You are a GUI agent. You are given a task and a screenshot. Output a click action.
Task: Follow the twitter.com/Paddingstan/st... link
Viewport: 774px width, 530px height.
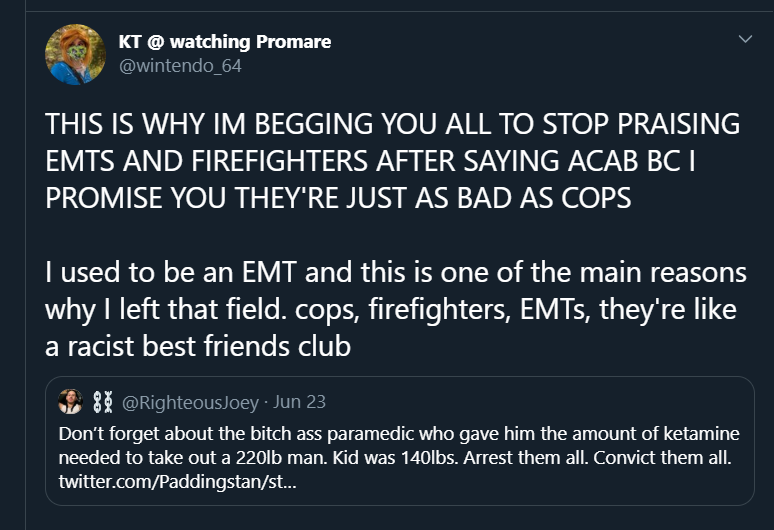177,482
